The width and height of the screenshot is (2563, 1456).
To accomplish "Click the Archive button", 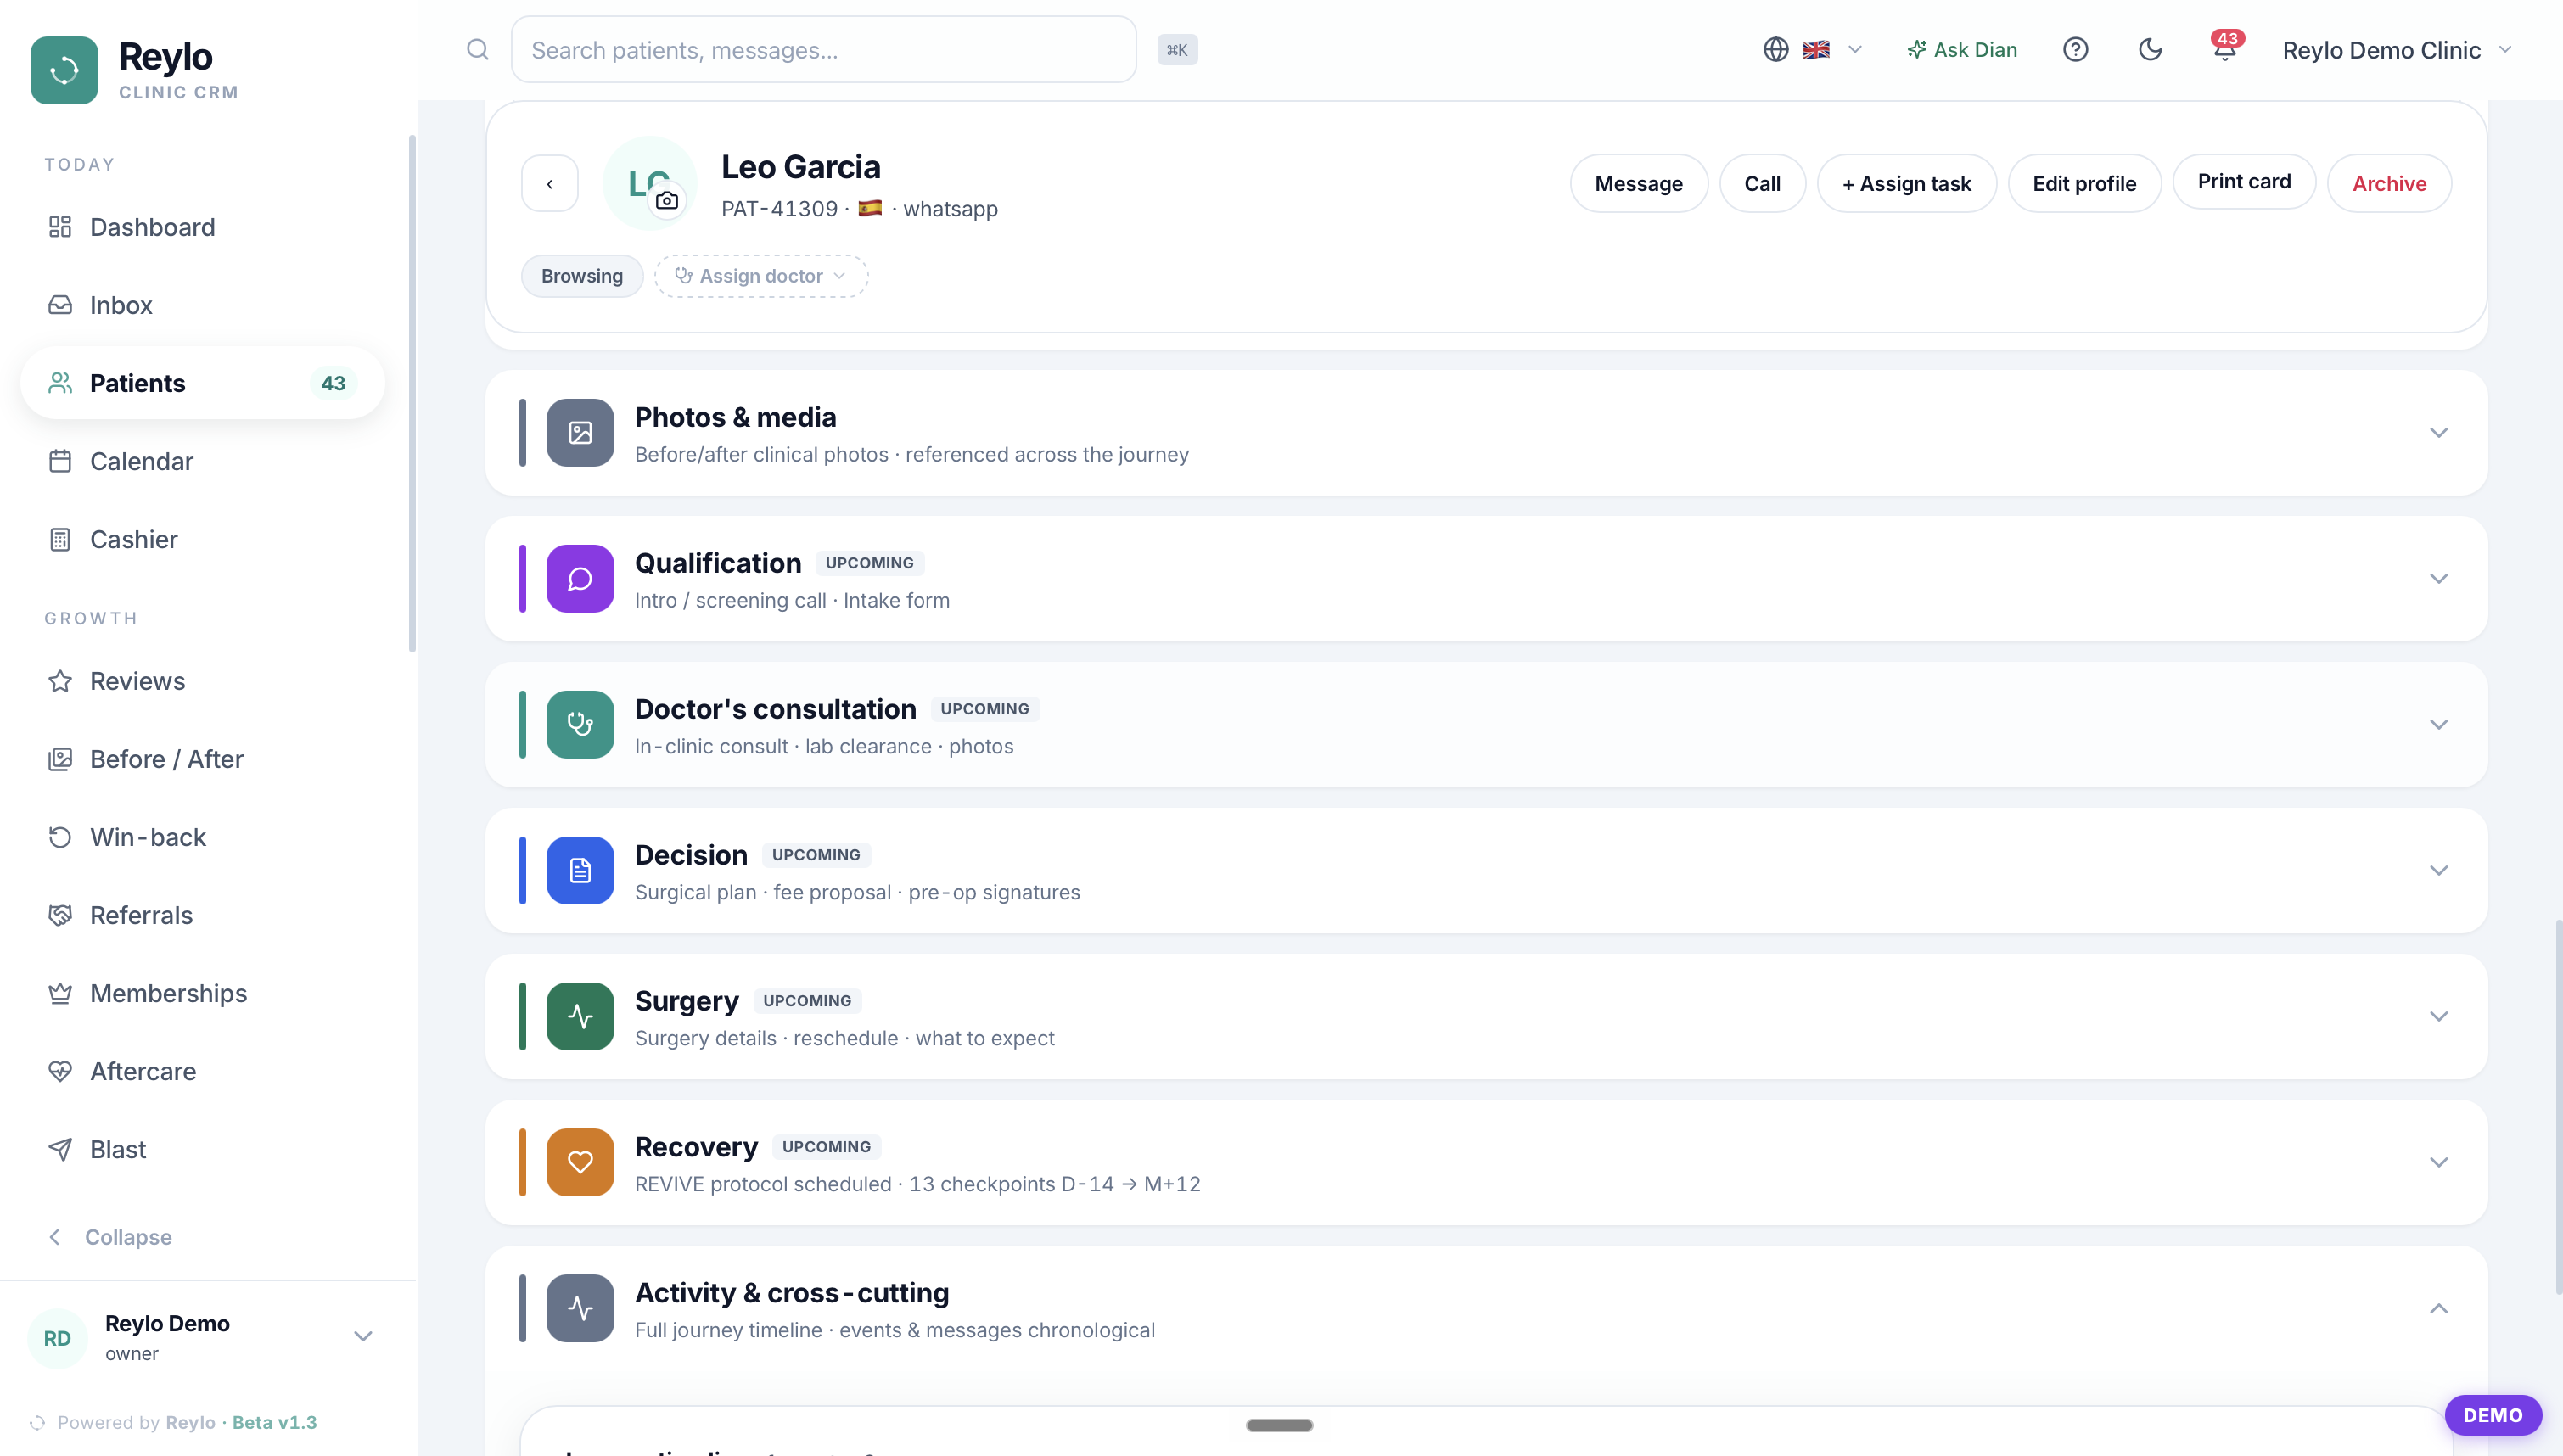I will (2389, 184).
